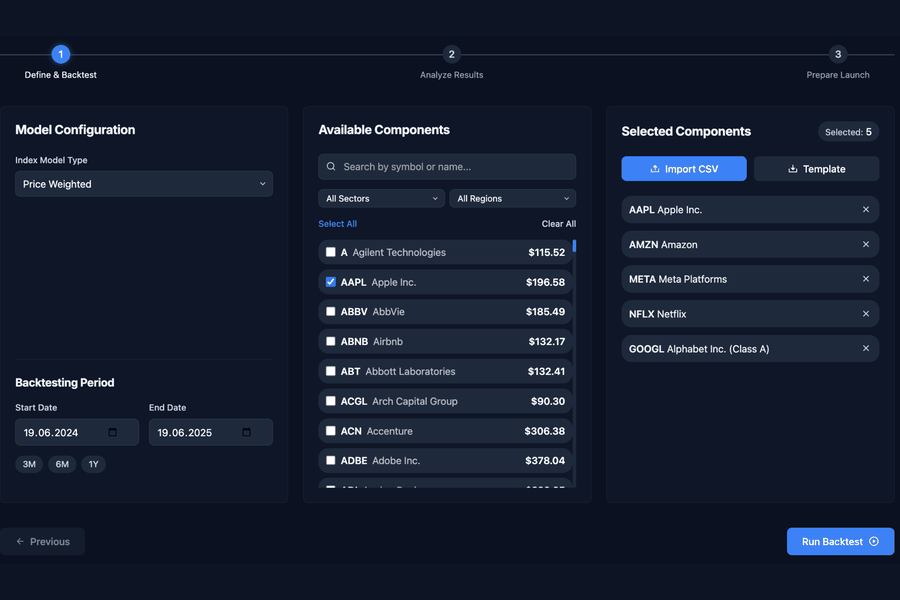Set backtesting period to 3M
The height and width of the screenshot is (600, 900).
29,464
